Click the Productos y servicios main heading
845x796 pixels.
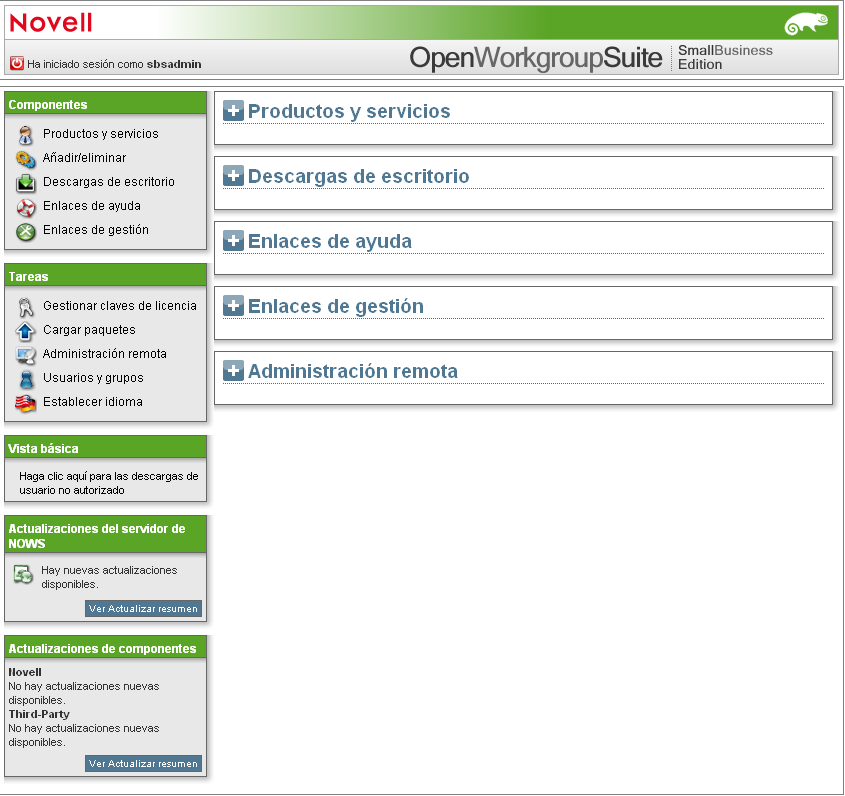coord(349,111)
